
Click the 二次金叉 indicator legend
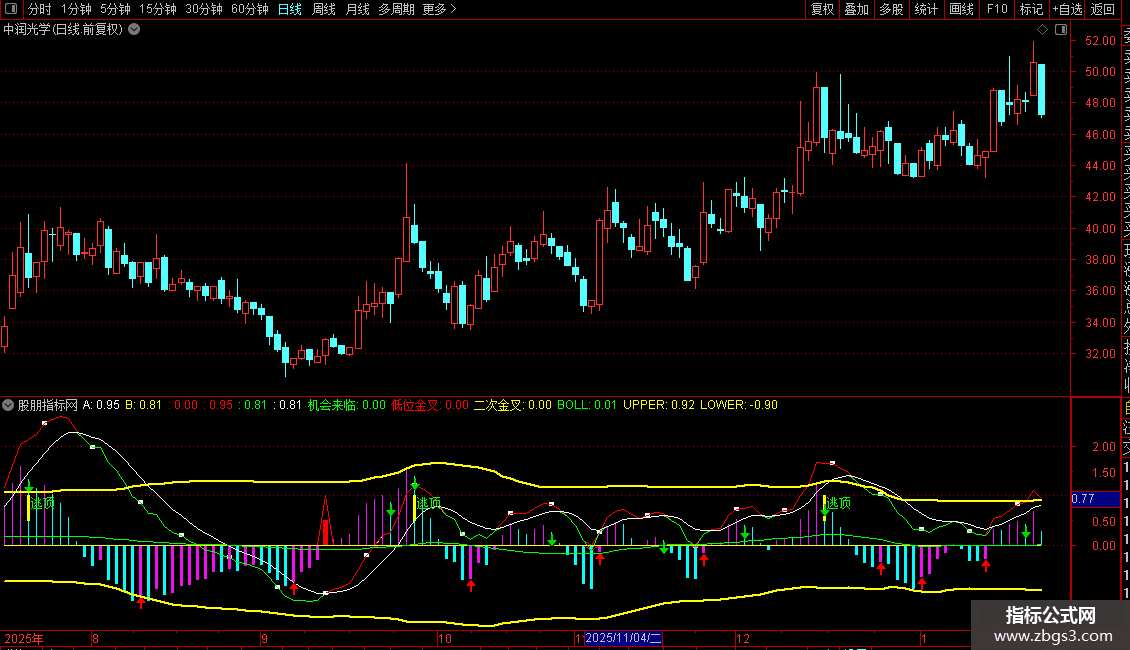(x=512, y=405)
